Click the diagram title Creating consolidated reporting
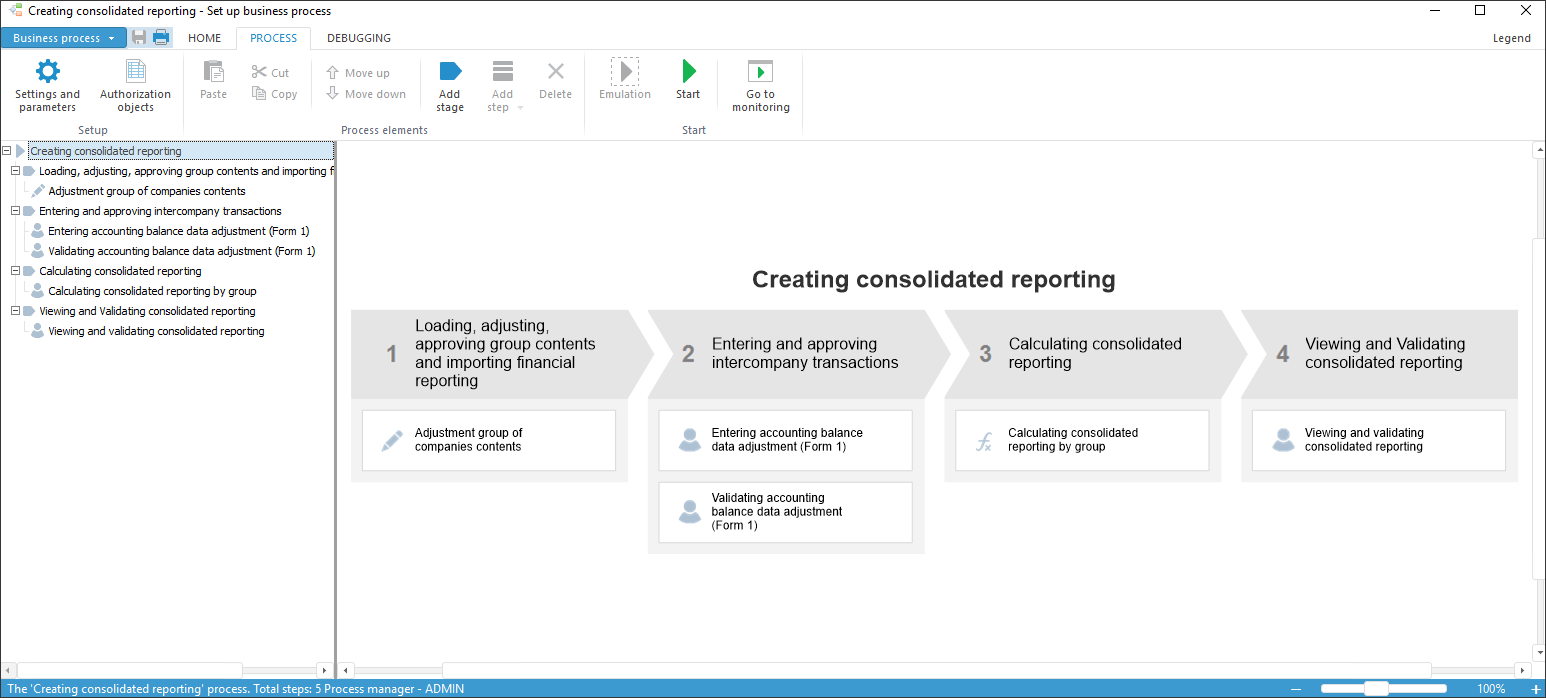 [934, 280]
